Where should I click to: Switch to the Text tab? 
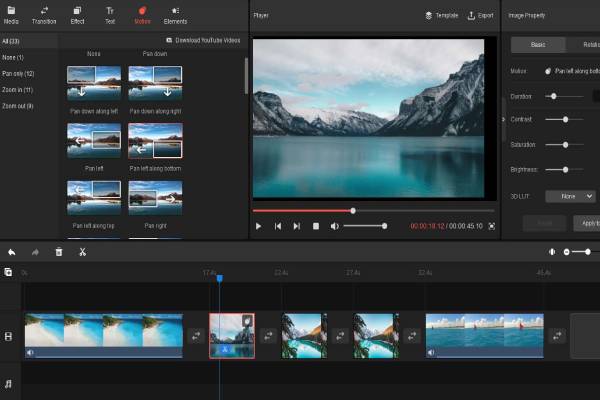click(110, 14)
